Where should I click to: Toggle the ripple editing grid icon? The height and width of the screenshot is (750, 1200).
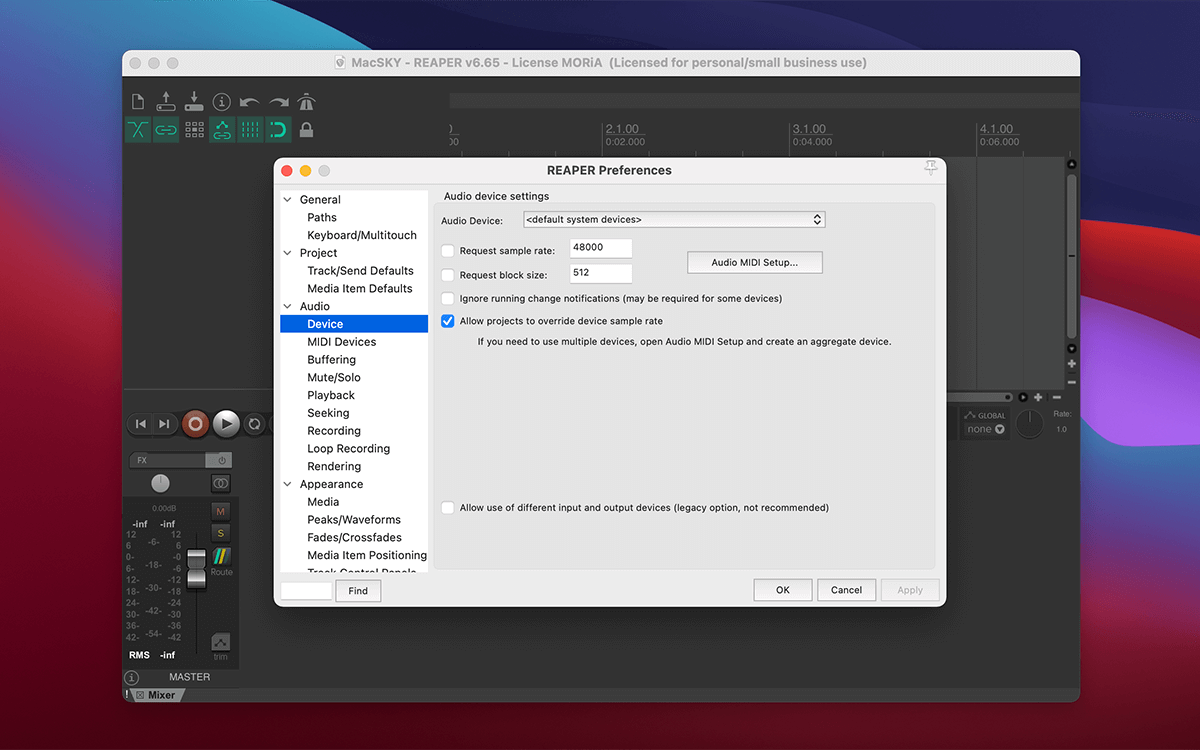click(x=194, y=130)
